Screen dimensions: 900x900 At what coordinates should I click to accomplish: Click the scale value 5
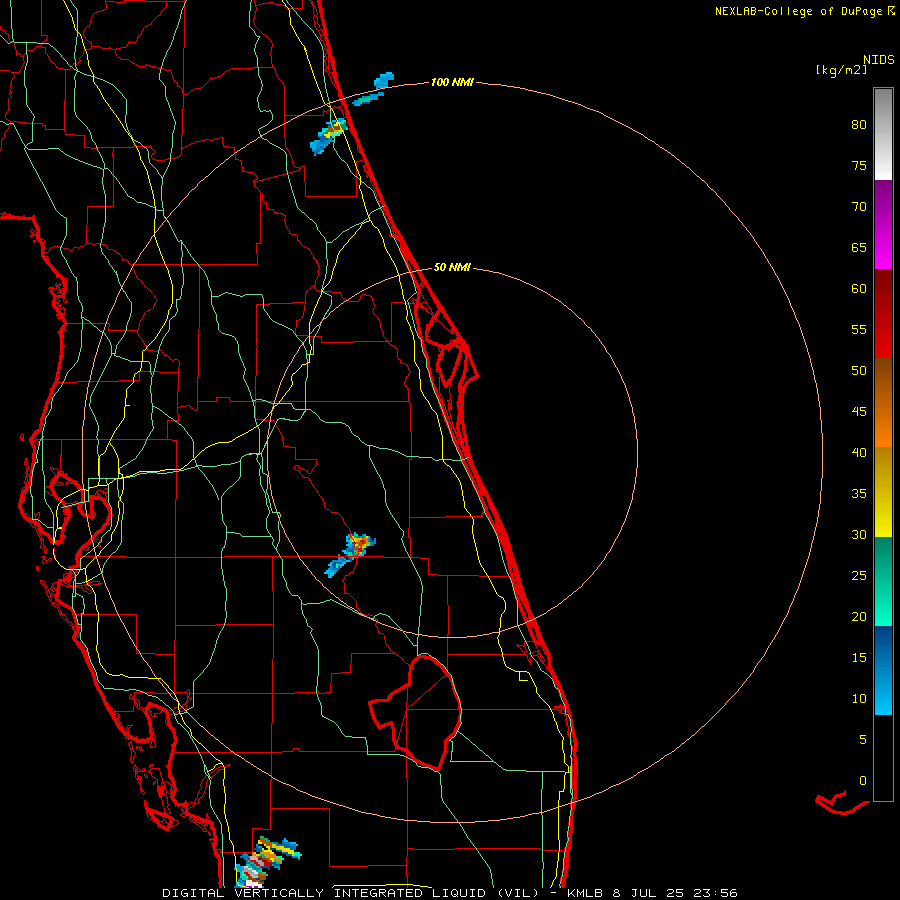(x=863, y=739)
